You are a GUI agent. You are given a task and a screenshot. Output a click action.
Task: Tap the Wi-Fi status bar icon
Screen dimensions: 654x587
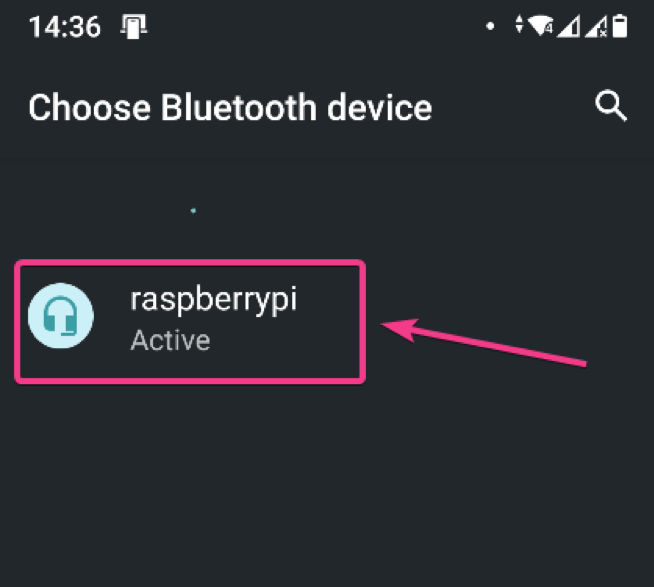point(541,26)
